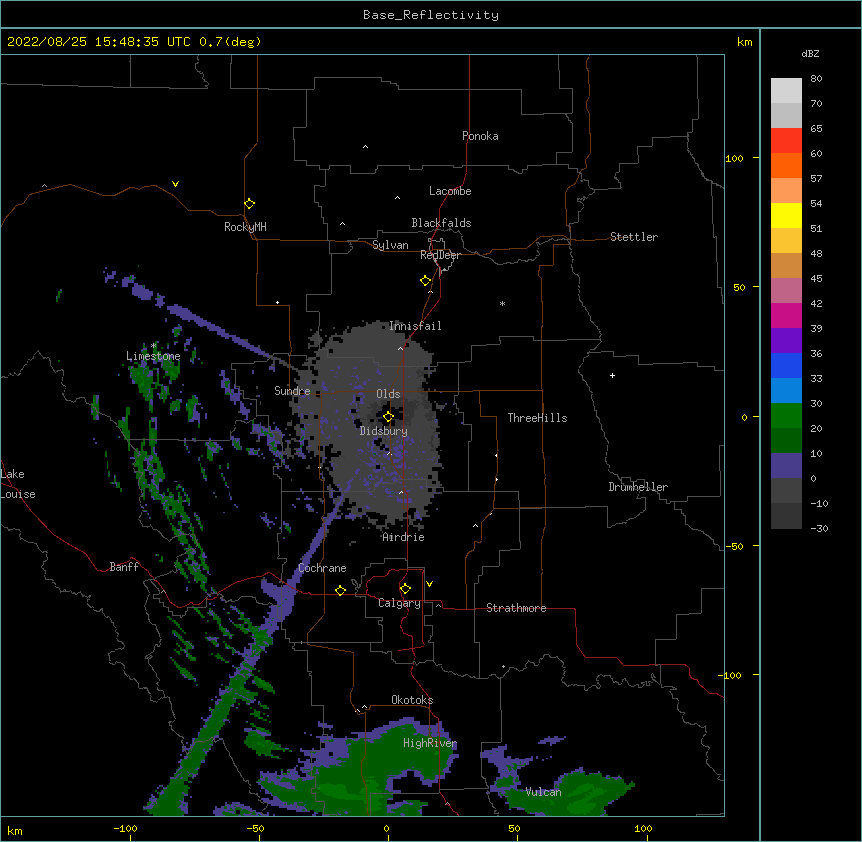Screen dimensions: 862x842
Task: Select the HighRiver label
Action: (430, 743)
